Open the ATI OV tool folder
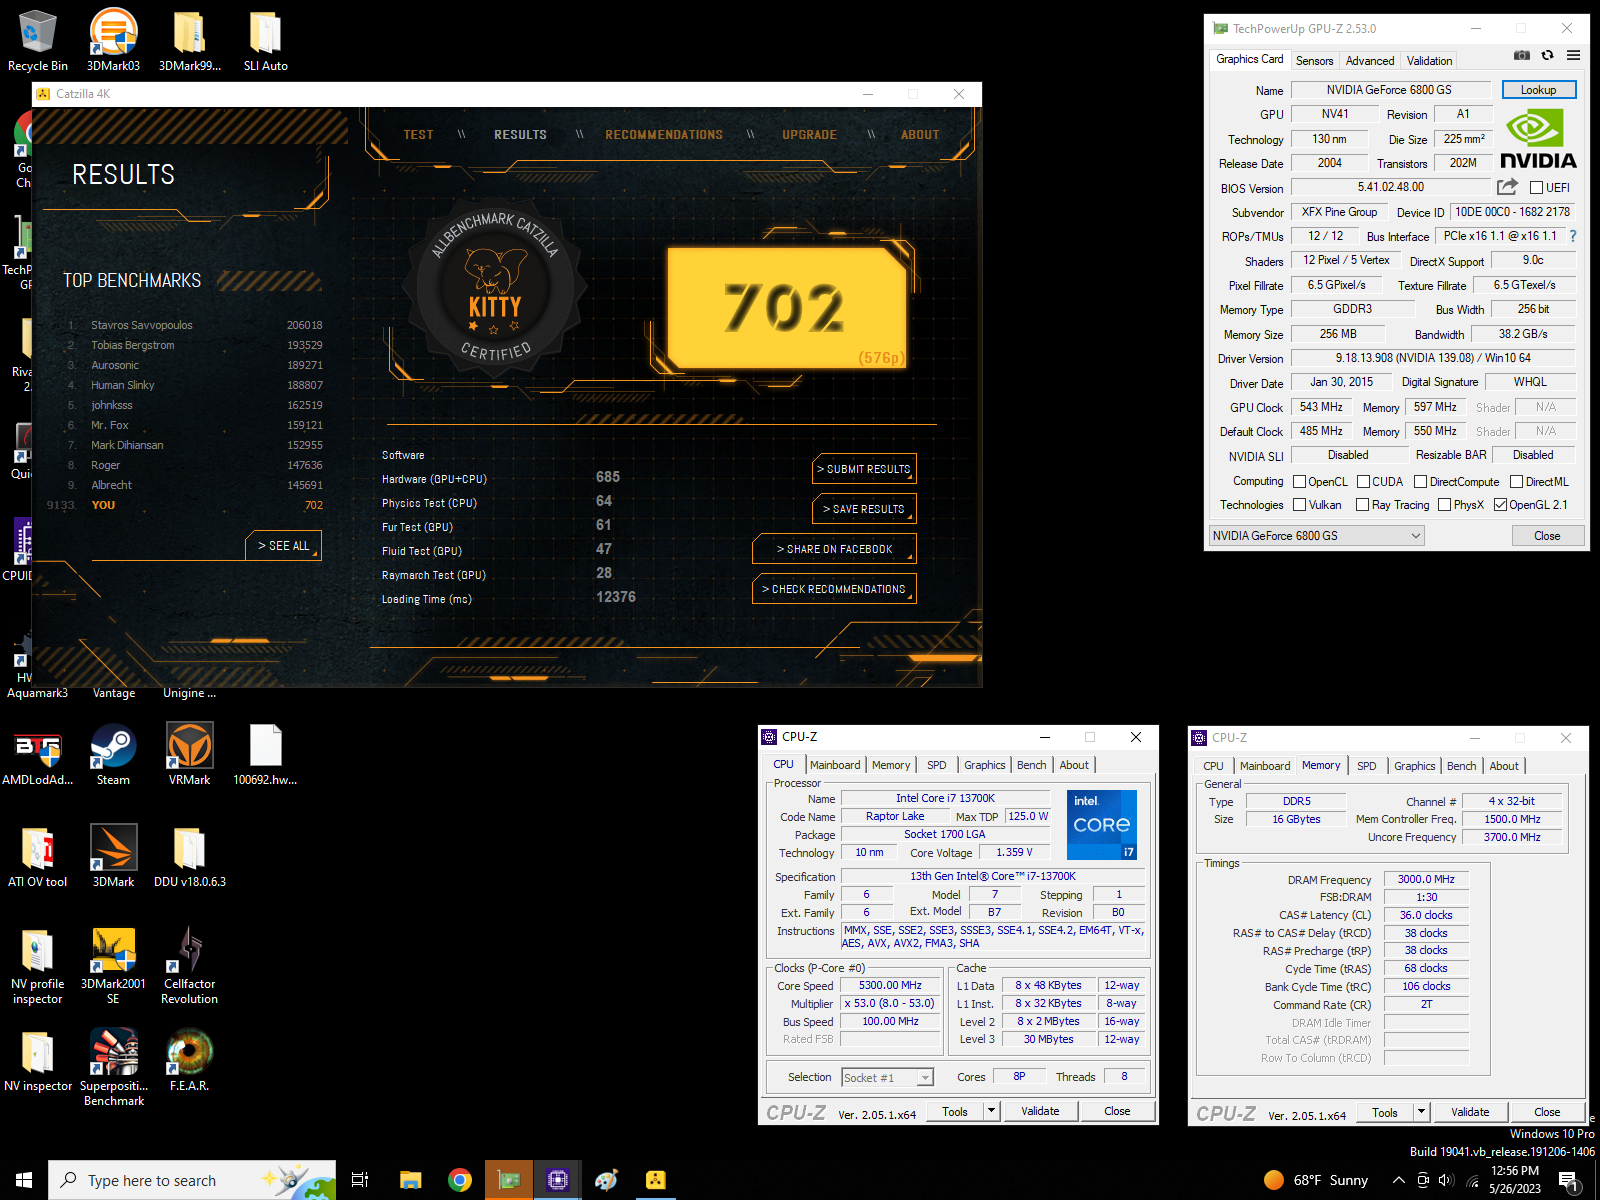The height and width of the screenshot is (1200, 1600). point(37,857)
